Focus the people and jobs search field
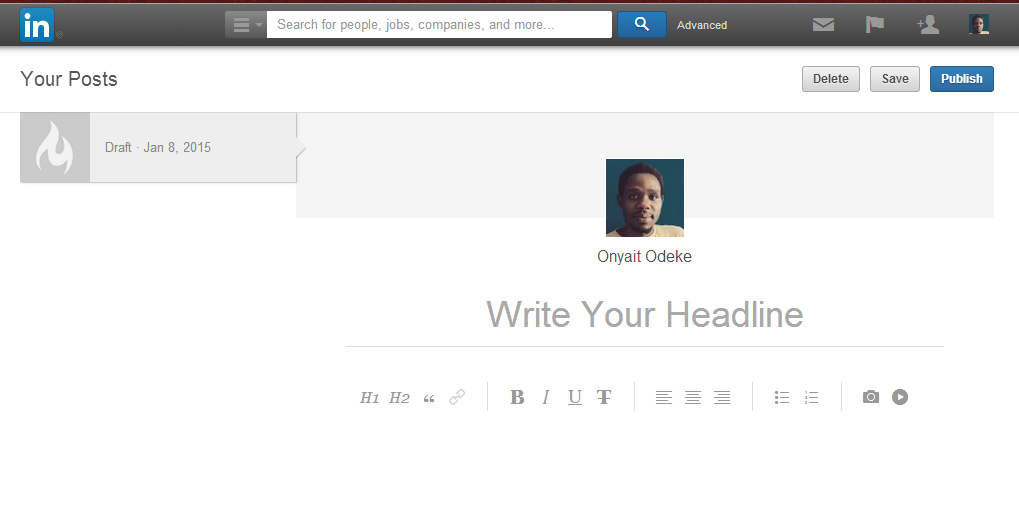 [x=439, y=25]
